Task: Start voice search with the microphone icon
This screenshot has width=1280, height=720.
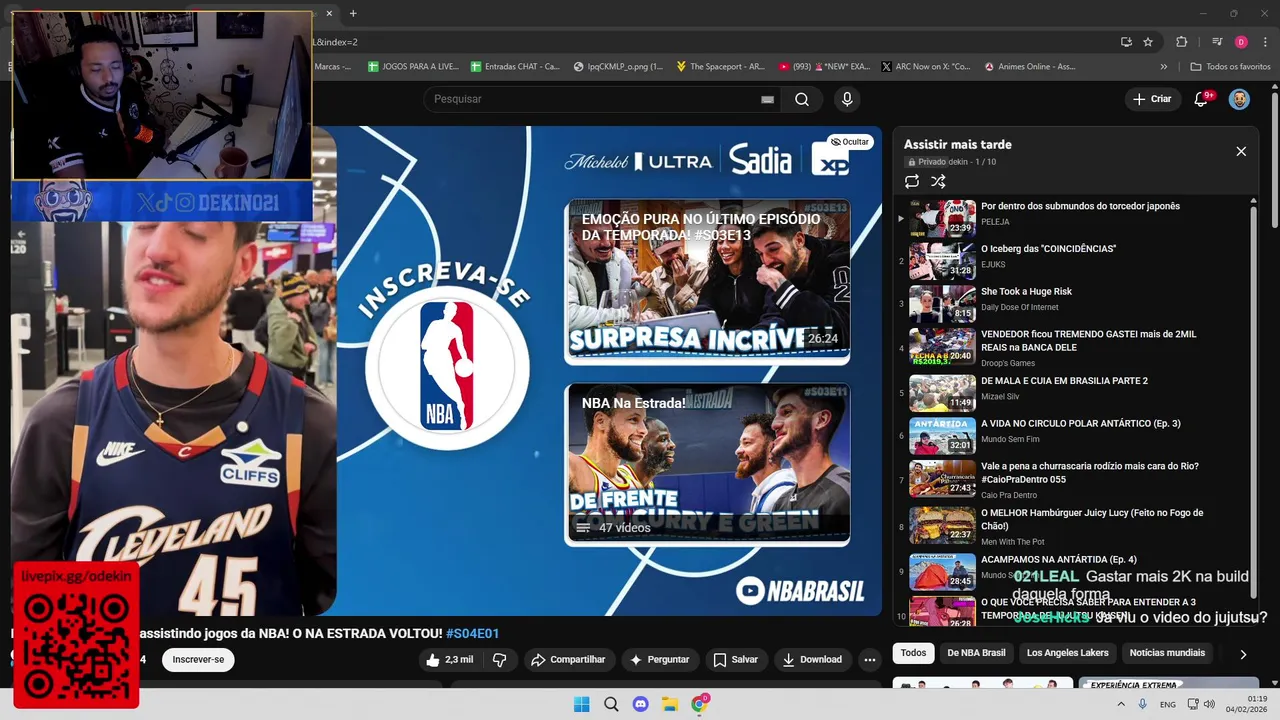Action: click(847, 99)
